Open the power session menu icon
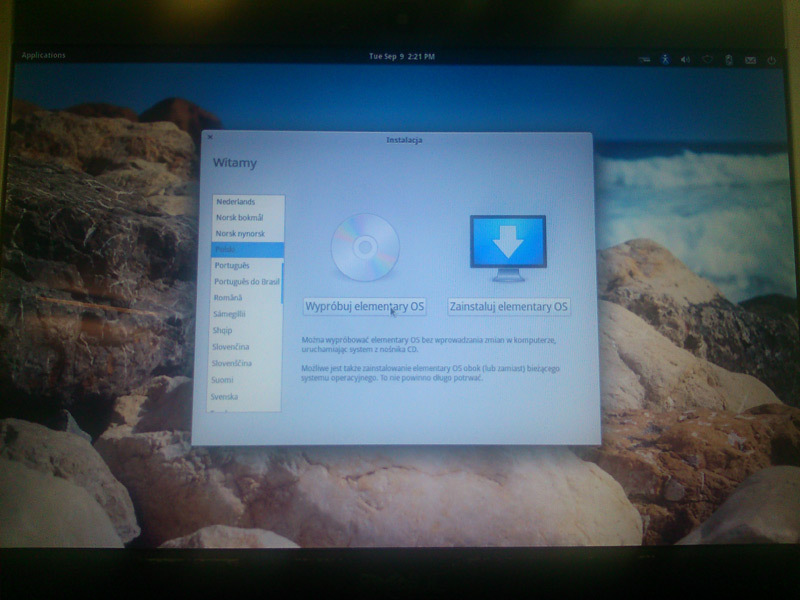The width and height of the screenshot is (800, 600). [771, 60]
